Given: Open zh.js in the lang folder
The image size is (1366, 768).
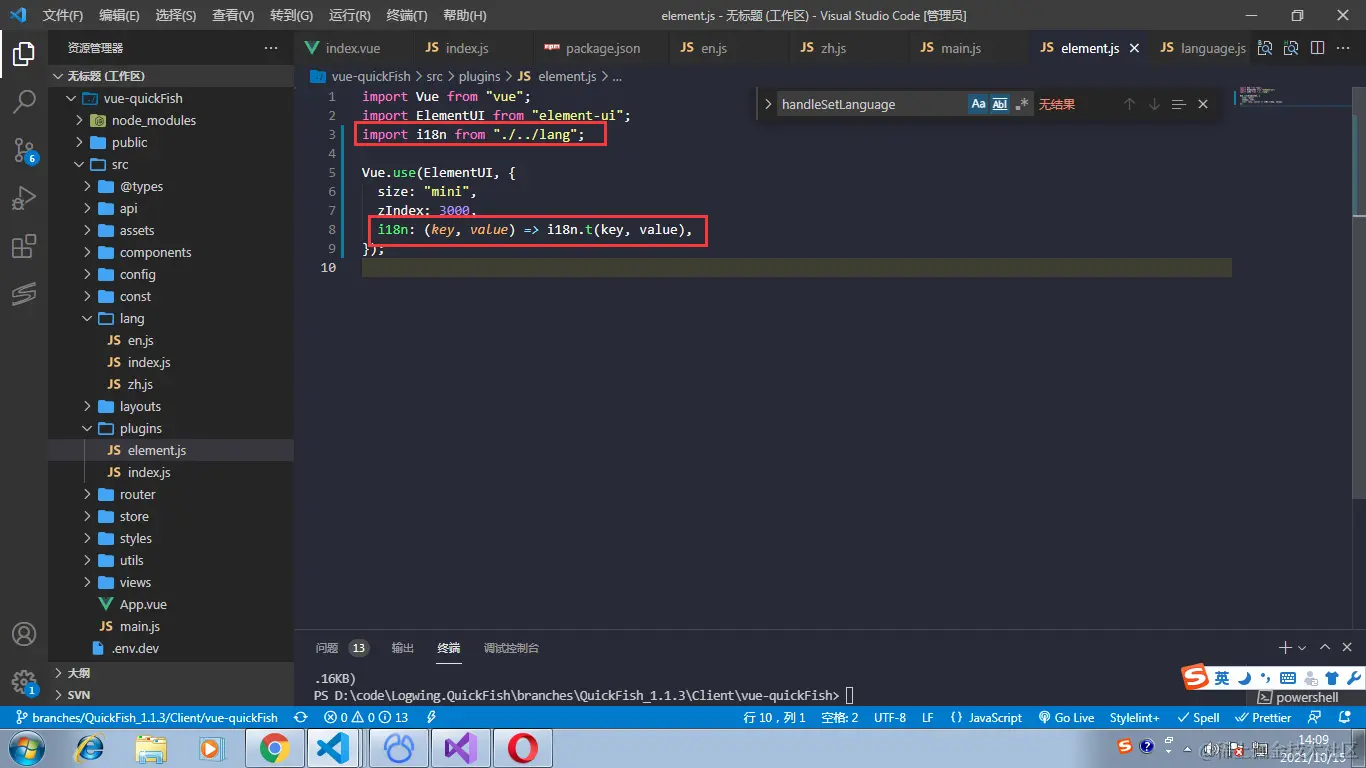Looking at the screenshot, I should 140,384.
